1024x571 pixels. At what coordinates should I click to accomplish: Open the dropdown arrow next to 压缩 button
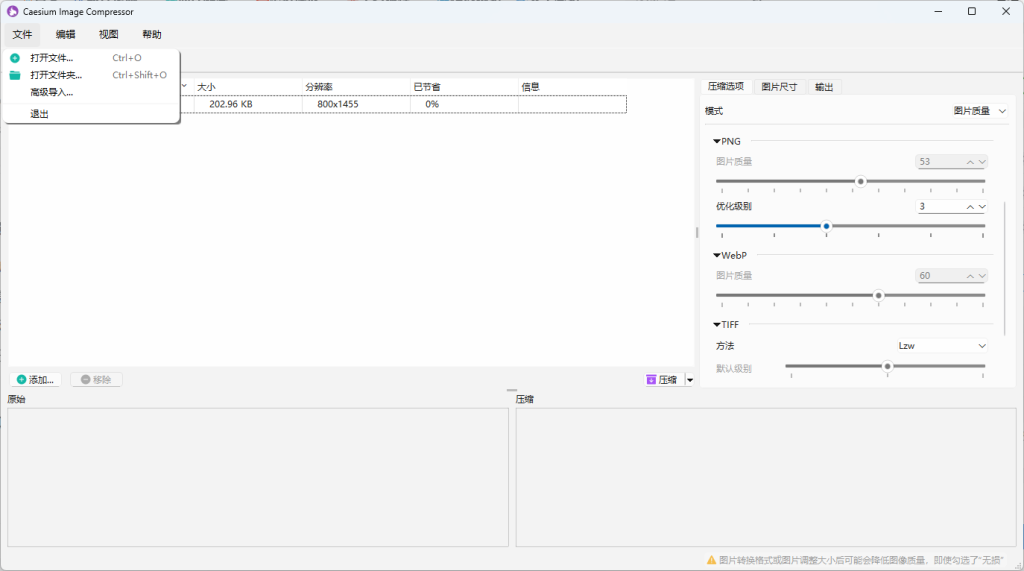pos(690,380)
